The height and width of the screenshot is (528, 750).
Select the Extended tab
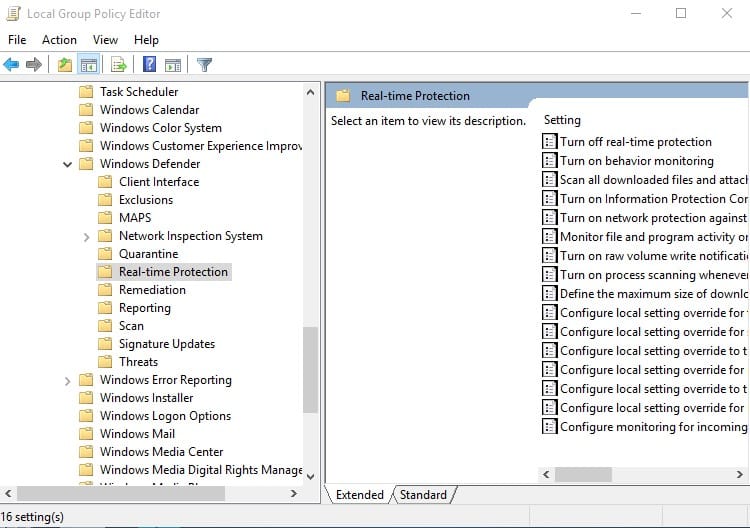359,494
